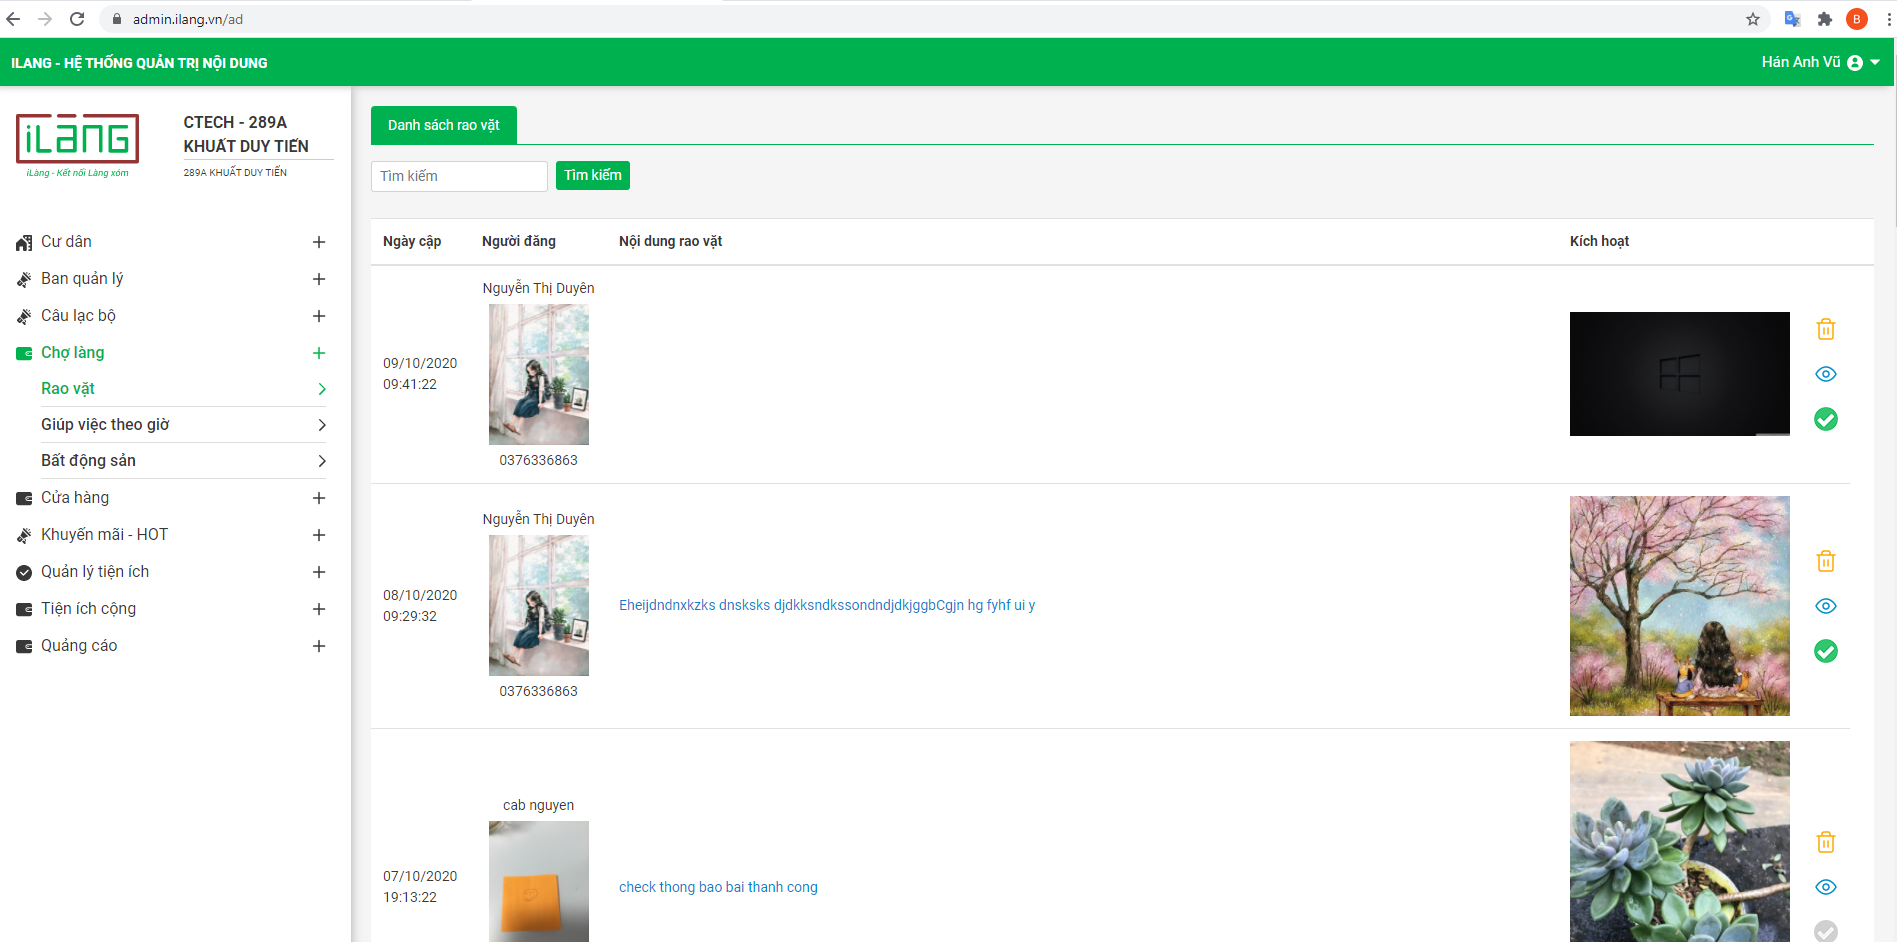This screenshot has height=942, width=1897.
Task: Activate cab nguyen's listing with the grey checkmark
Action: (x=1825, y=930)
